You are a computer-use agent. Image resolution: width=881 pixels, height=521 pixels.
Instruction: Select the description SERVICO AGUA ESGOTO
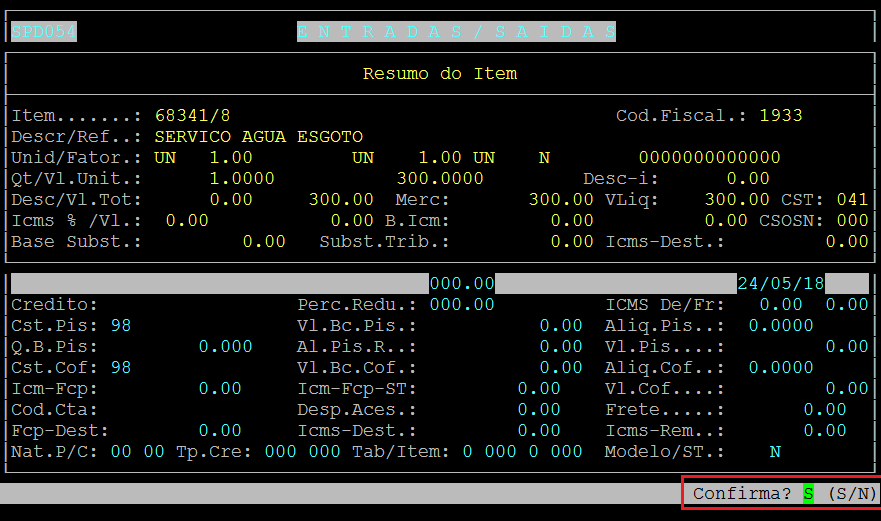coord(259,136)
